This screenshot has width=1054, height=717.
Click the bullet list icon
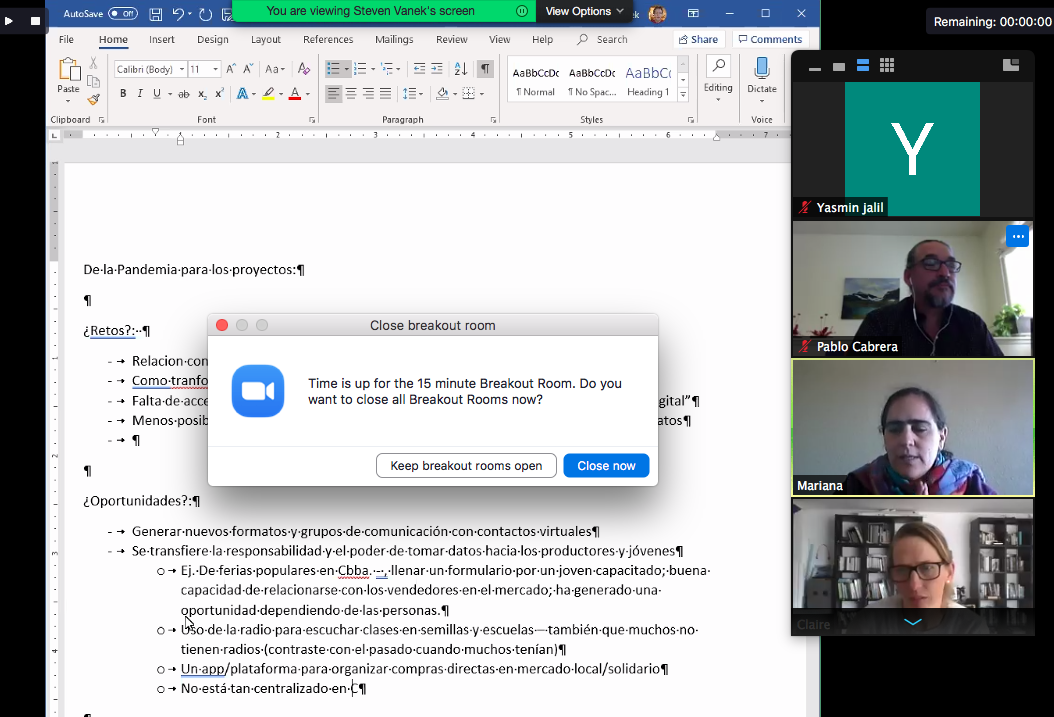[x=333, y=69]
